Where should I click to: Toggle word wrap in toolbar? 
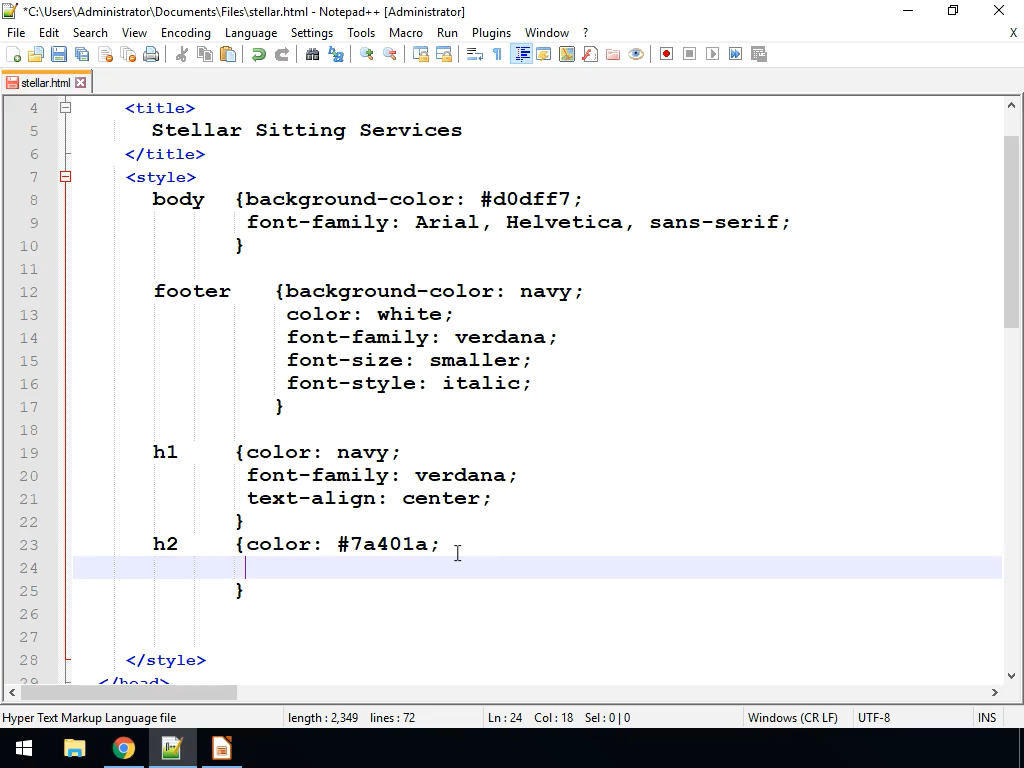click(x=475, y=54)
